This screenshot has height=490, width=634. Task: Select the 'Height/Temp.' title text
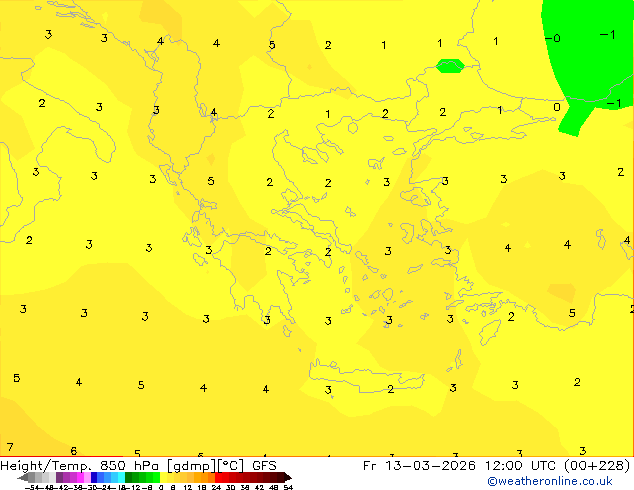(46, 466)
